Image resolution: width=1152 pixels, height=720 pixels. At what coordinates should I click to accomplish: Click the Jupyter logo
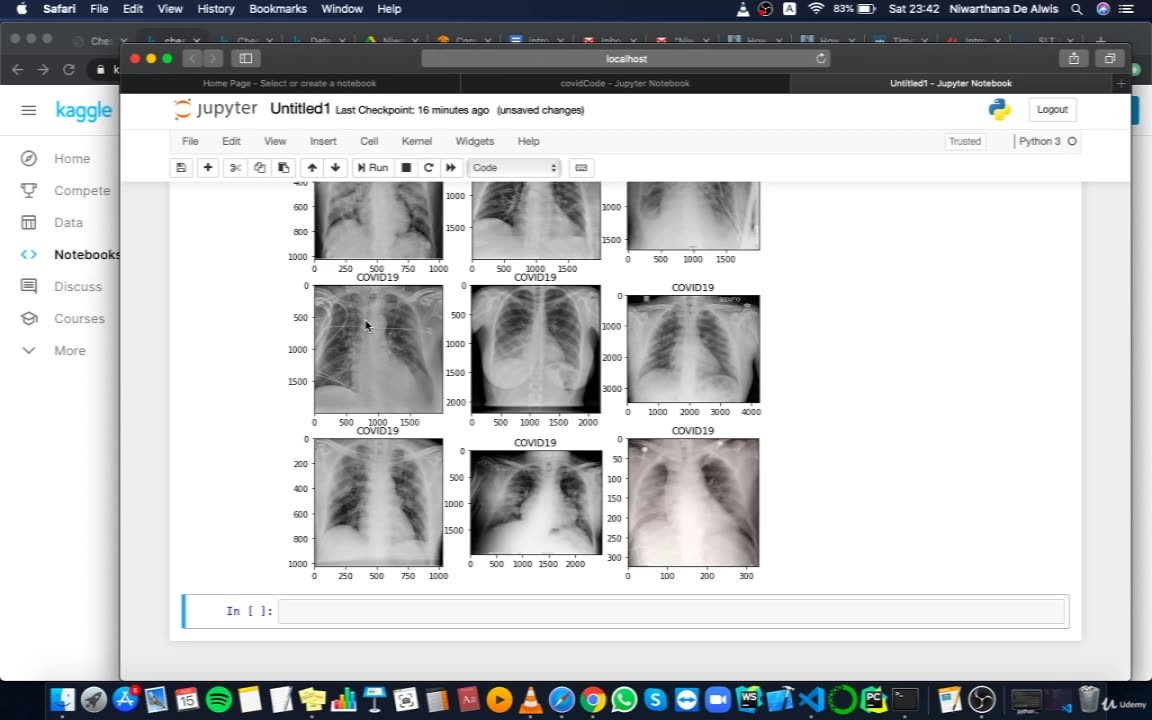click(215, 109)
